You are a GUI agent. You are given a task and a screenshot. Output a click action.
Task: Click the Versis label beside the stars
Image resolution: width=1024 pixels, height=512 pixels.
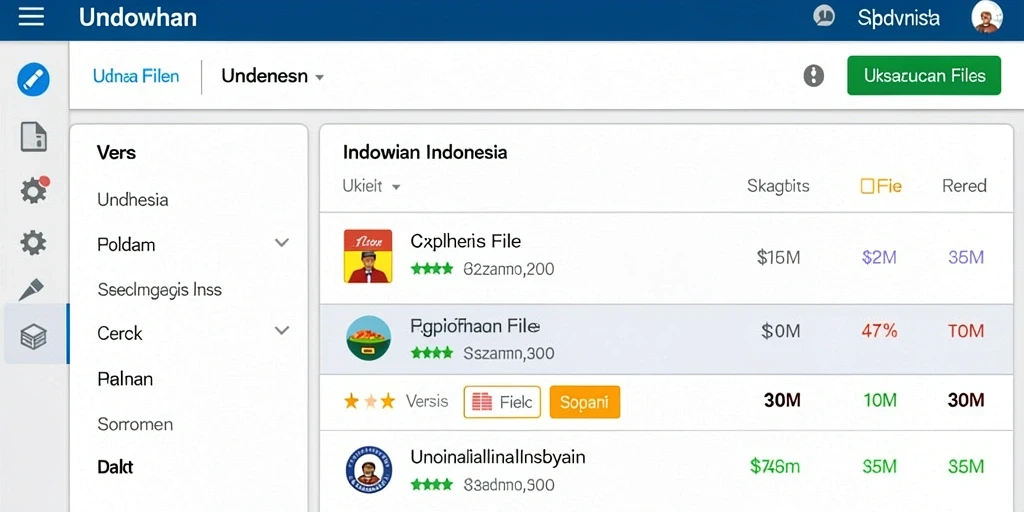coord(426,401)
